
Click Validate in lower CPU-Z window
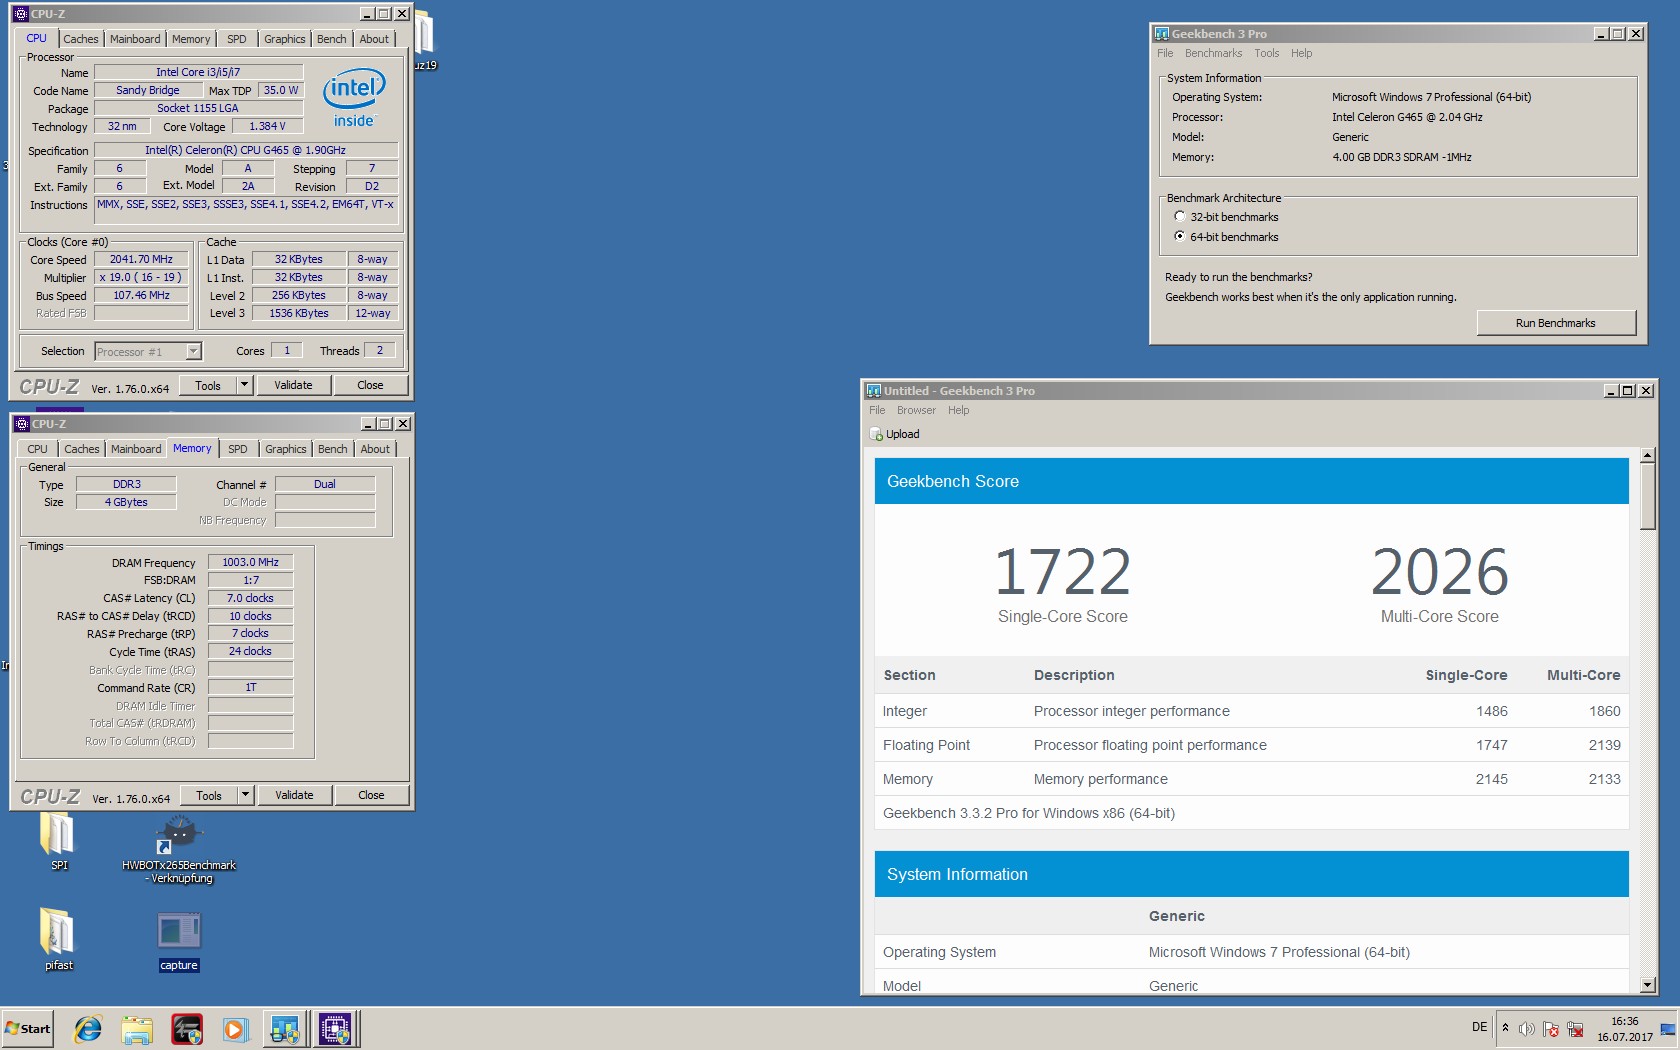click(x=294, y=795)
